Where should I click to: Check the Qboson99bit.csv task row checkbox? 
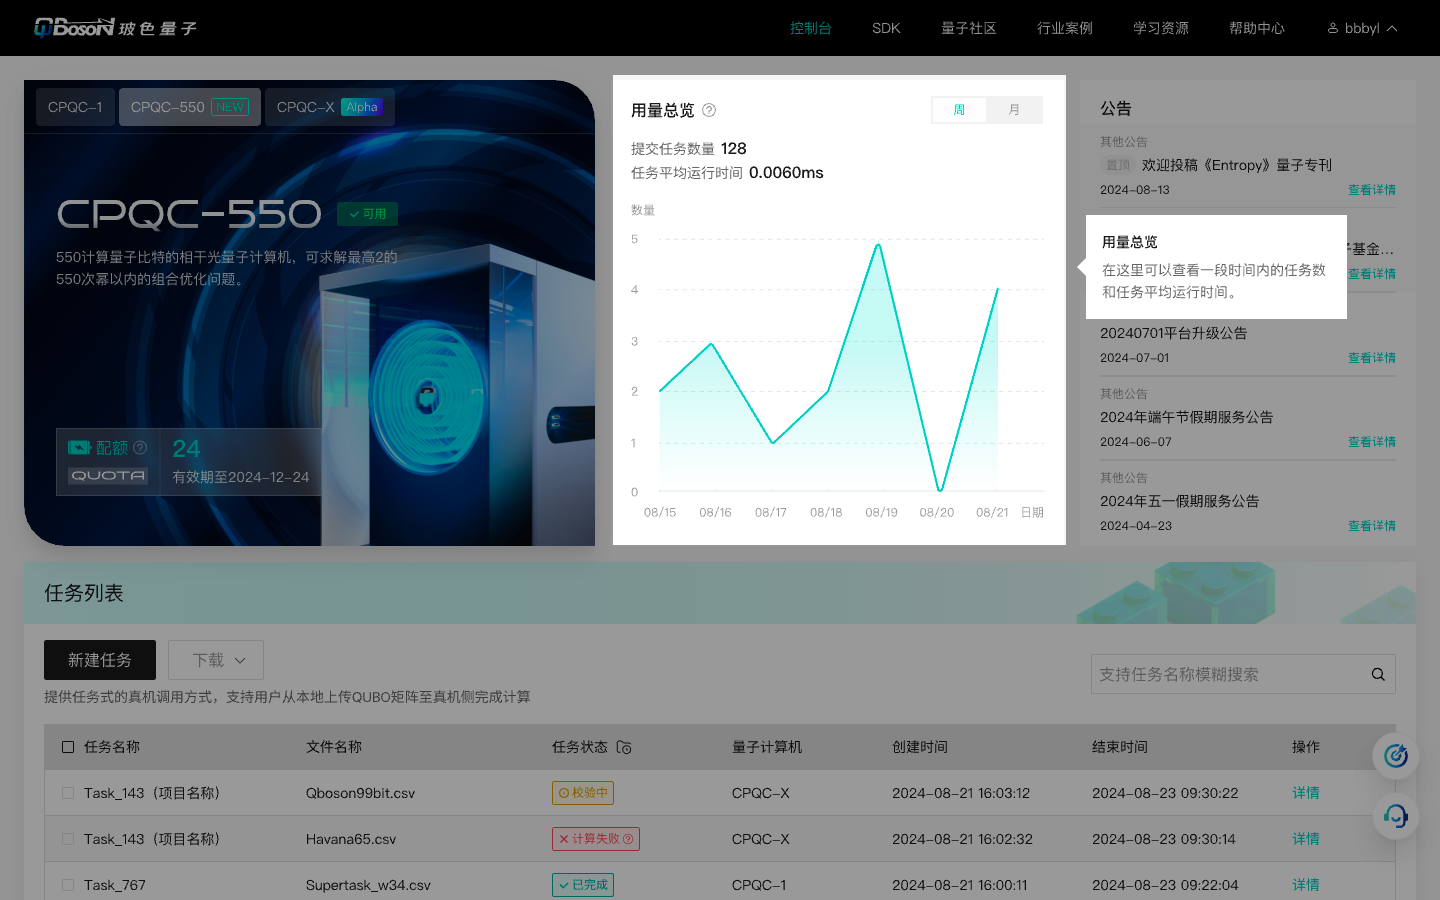(68, 793)
